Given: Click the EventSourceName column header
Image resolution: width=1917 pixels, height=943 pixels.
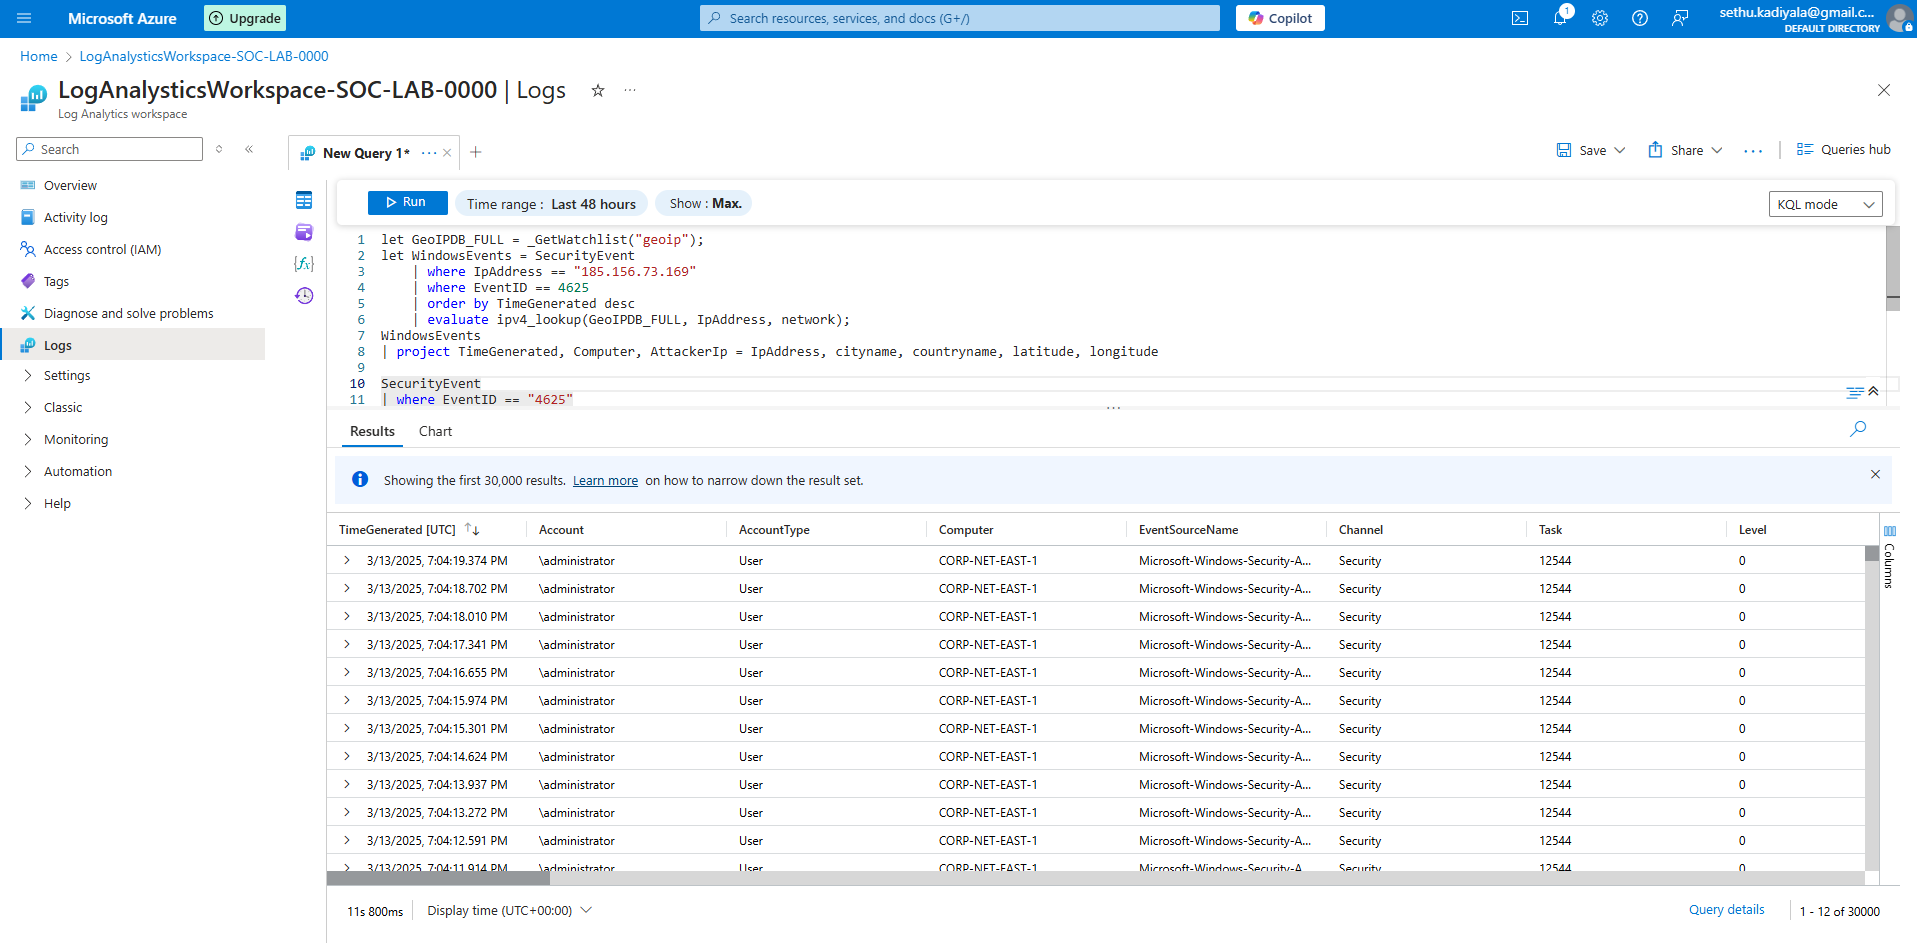Looking at the screenshot, I should [x=1188, y=530].
